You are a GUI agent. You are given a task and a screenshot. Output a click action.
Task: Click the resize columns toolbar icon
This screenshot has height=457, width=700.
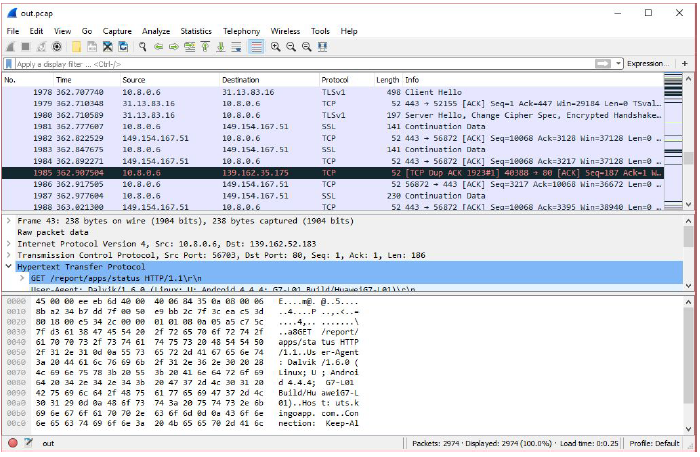click(x=324, y=47)
